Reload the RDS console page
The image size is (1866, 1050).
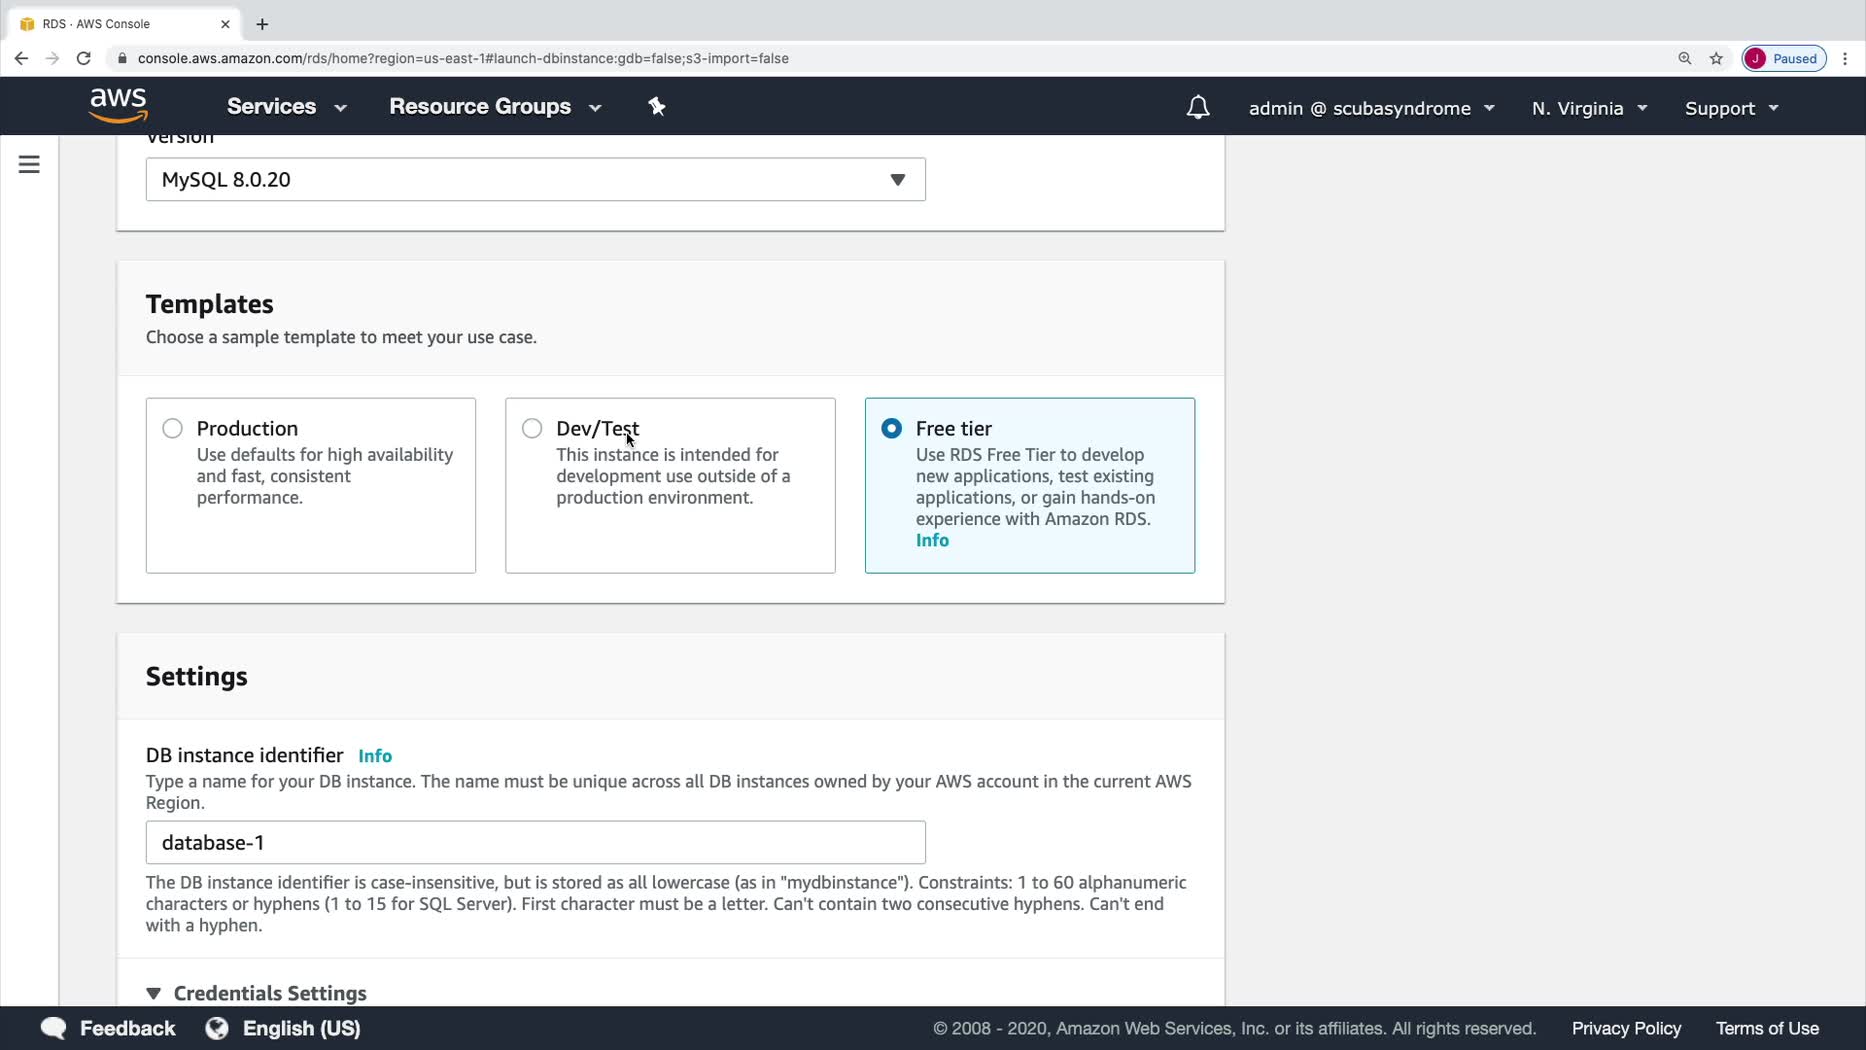coord(84,58)
